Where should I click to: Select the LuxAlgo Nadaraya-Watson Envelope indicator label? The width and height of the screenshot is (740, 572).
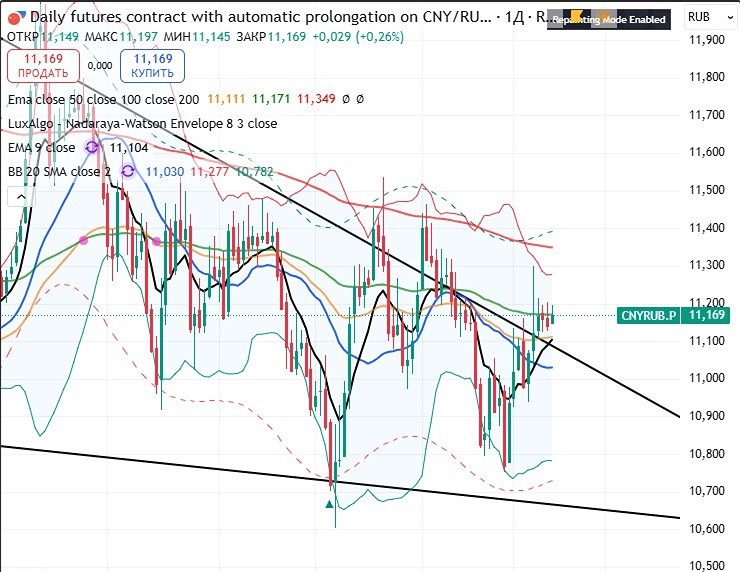pos(143,124)
